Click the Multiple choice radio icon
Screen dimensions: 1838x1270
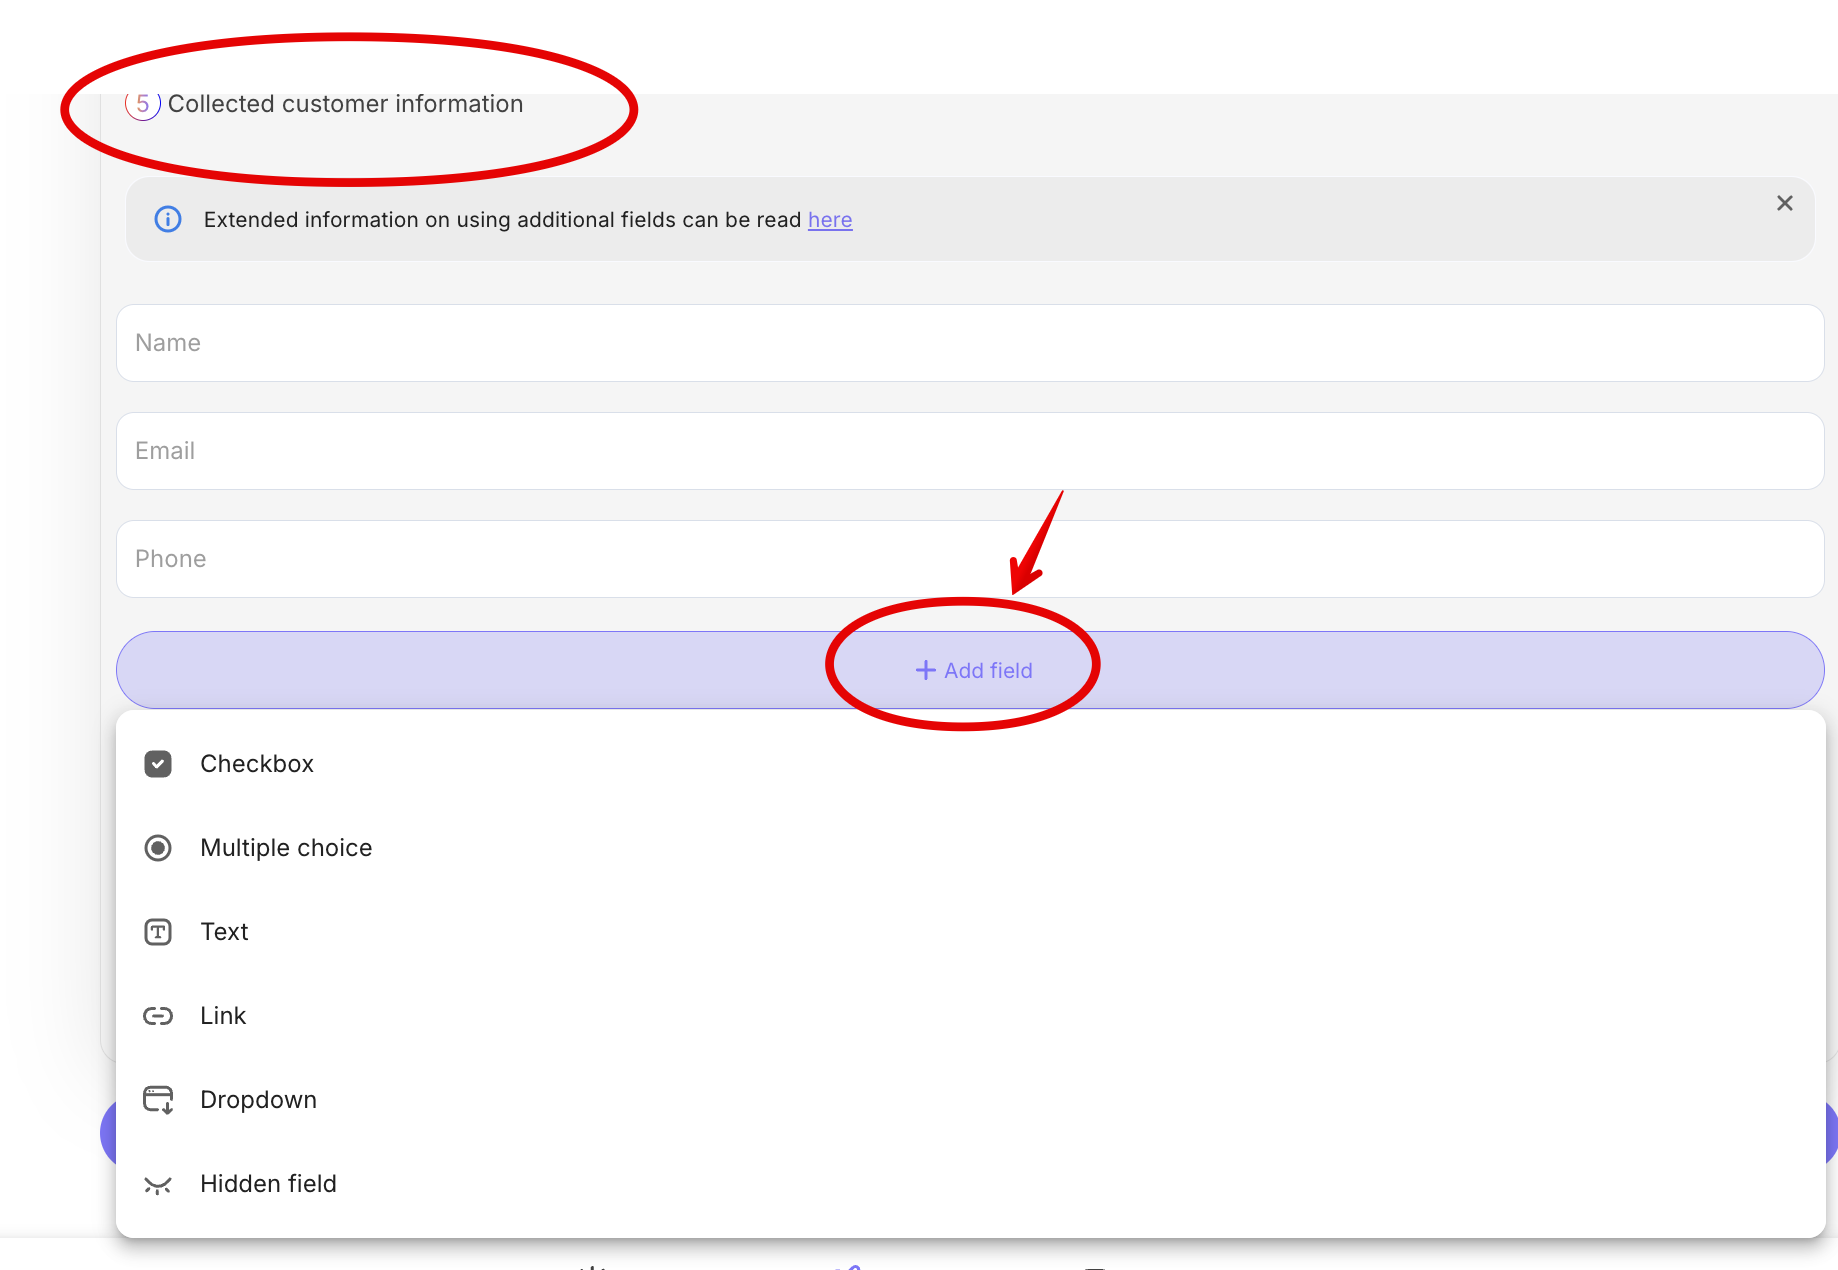[158, 848]
